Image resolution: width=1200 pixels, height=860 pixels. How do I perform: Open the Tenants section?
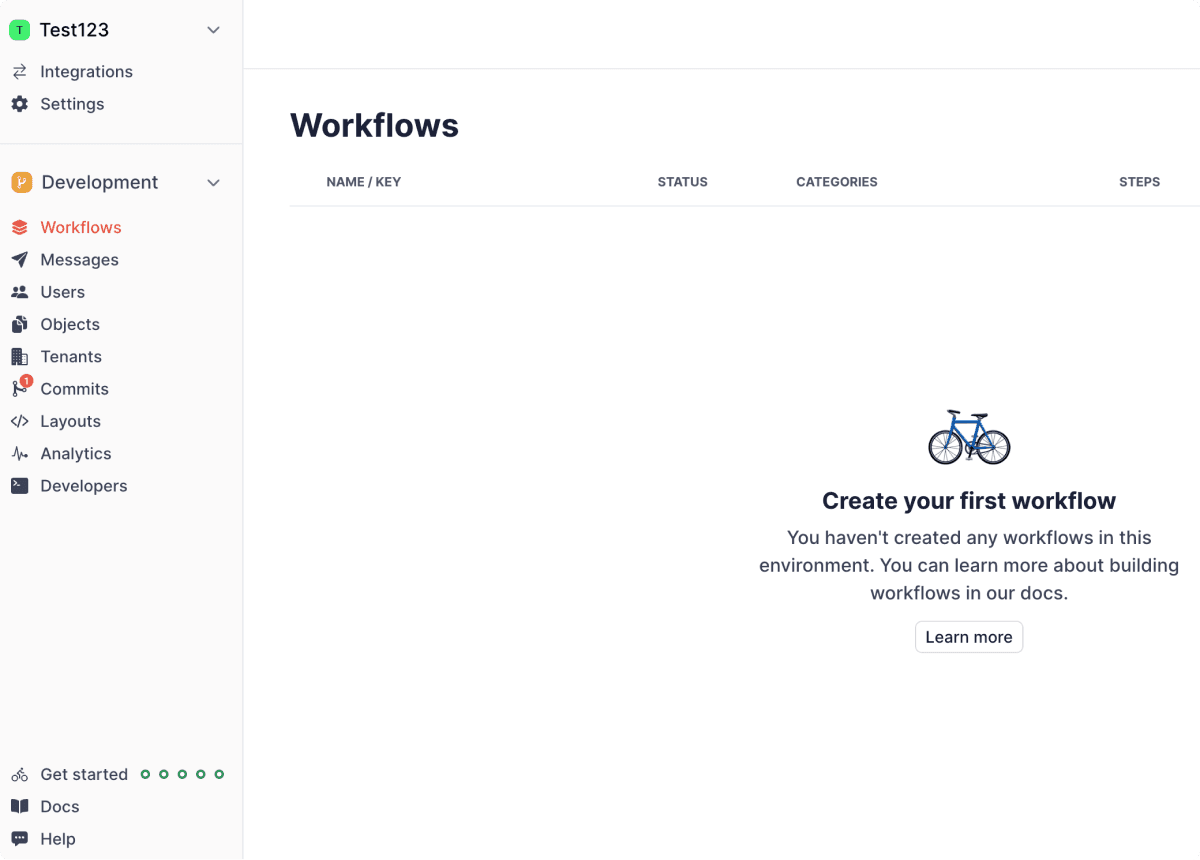click(70, 356)
